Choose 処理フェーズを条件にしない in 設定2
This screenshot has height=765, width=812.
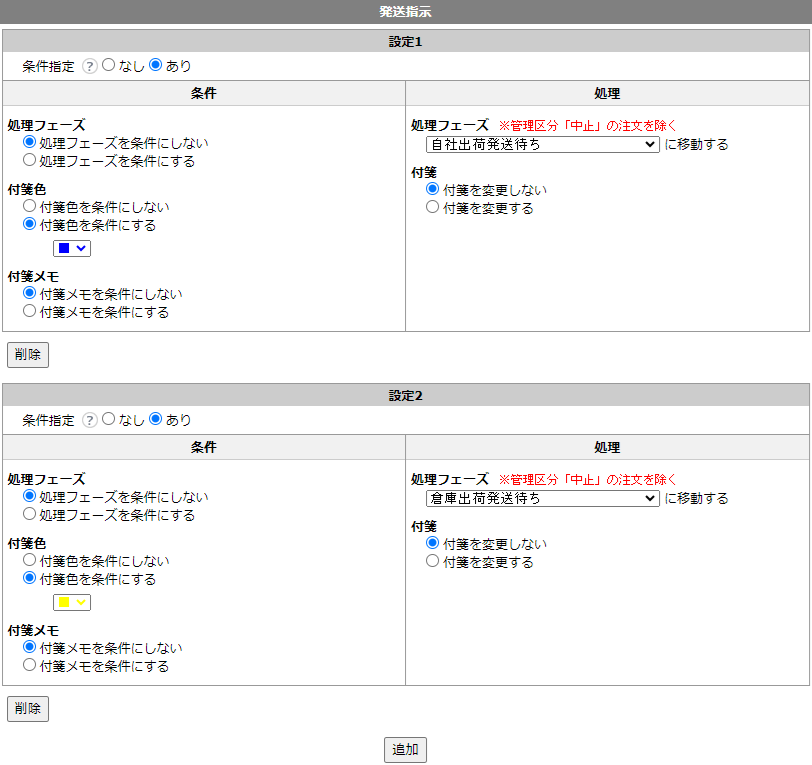point(30,496)
